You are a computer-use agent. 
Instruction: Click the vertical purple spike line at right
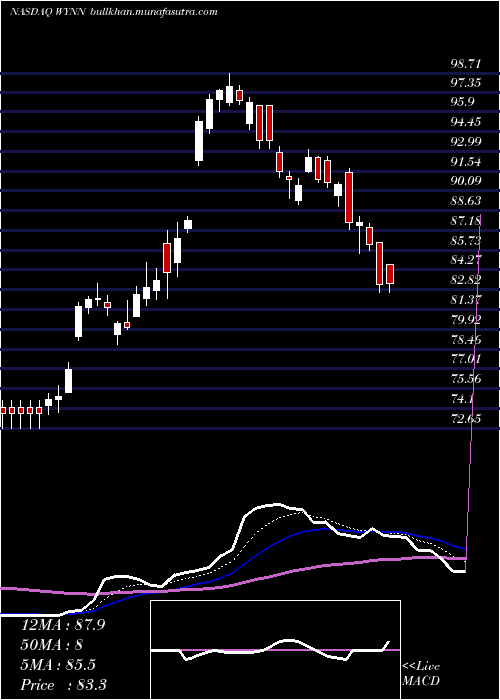(x=473, y=397)
